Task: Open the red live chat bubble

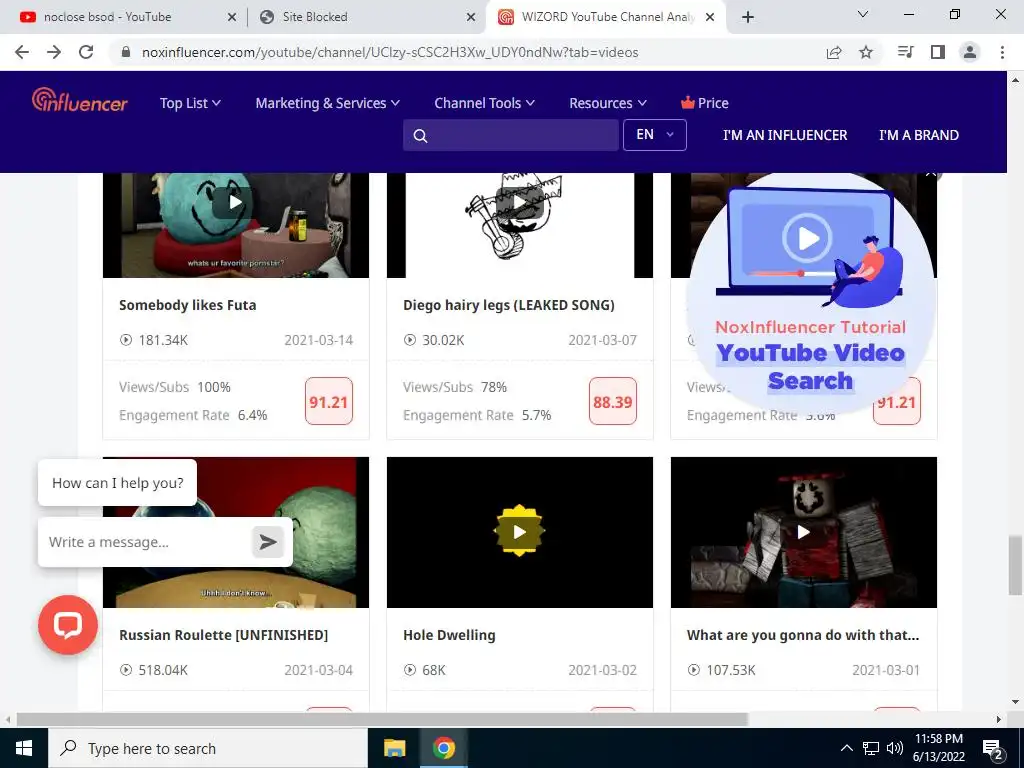Action: pyautogui.click(x=68, y=625)
